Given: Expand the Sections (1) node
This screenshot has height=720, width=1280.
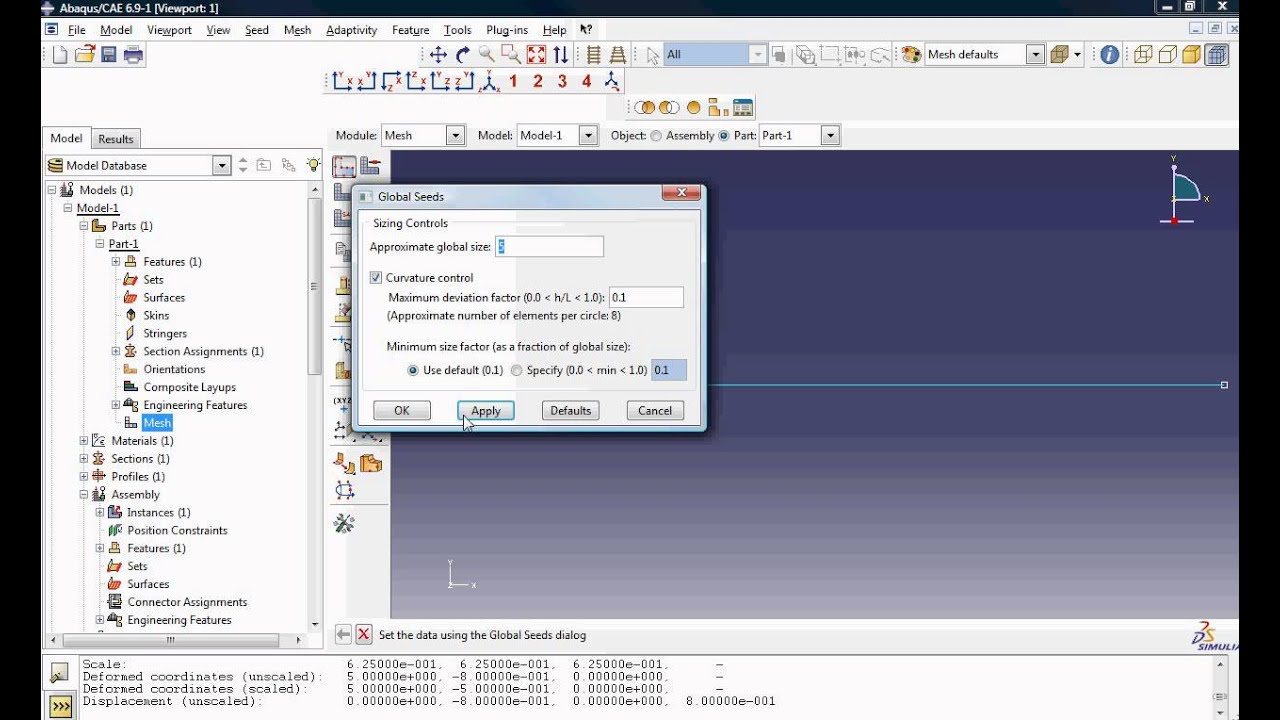Looking at the screenshot, I should click(84, 459).
